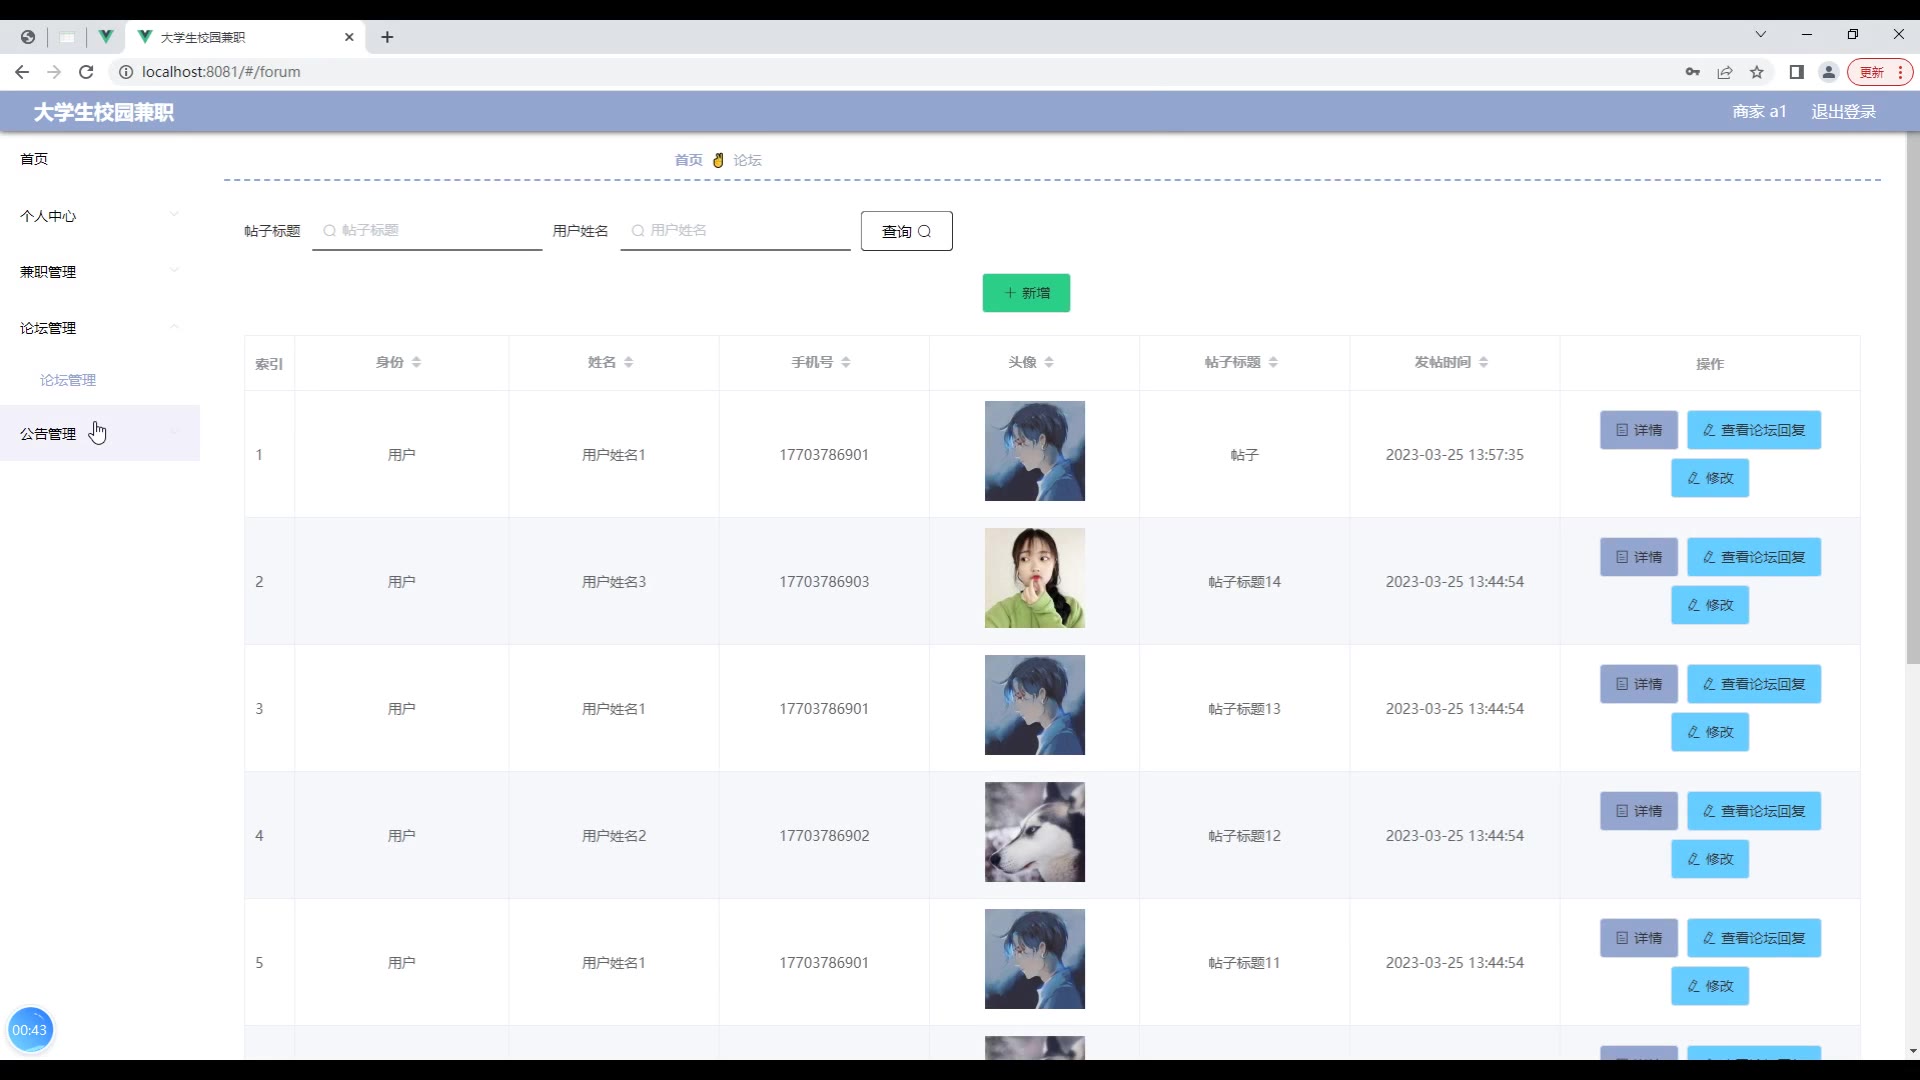Click the password key icon in address bar

1692,72
